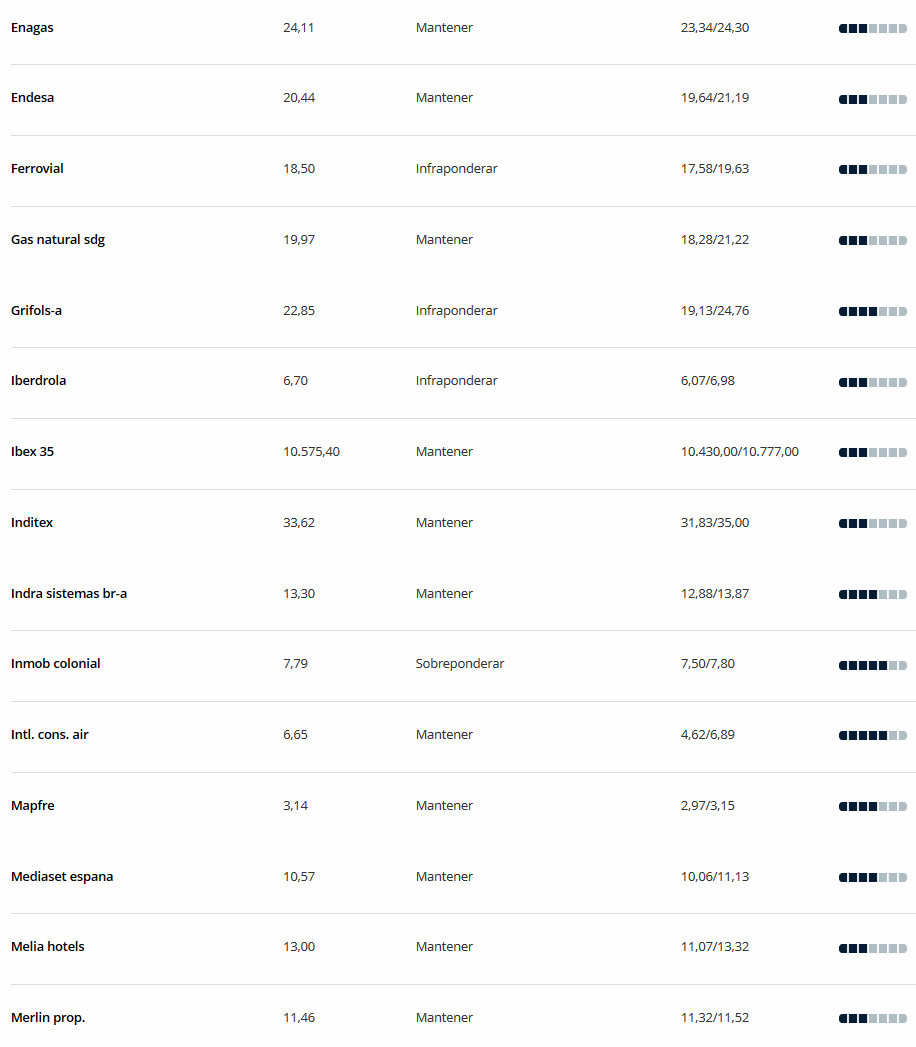Click the Enagas rating bar indicator

point(873,29)
